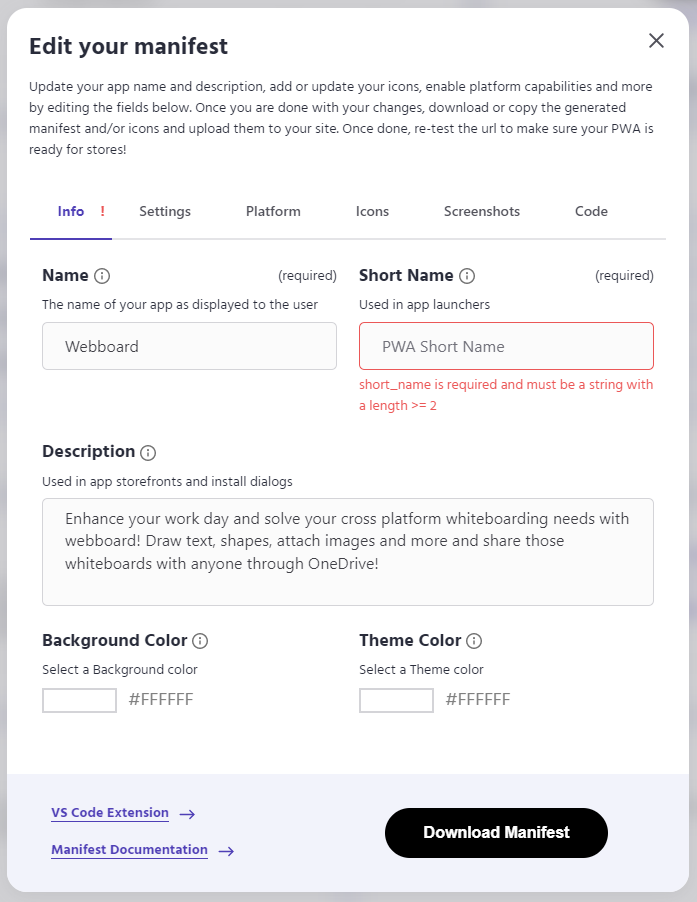Image resolution: width=697 pixels, height=902 pixels.
Task: Click the short_name validation error message
Action: pyautogui.click(x=506, y=395)
